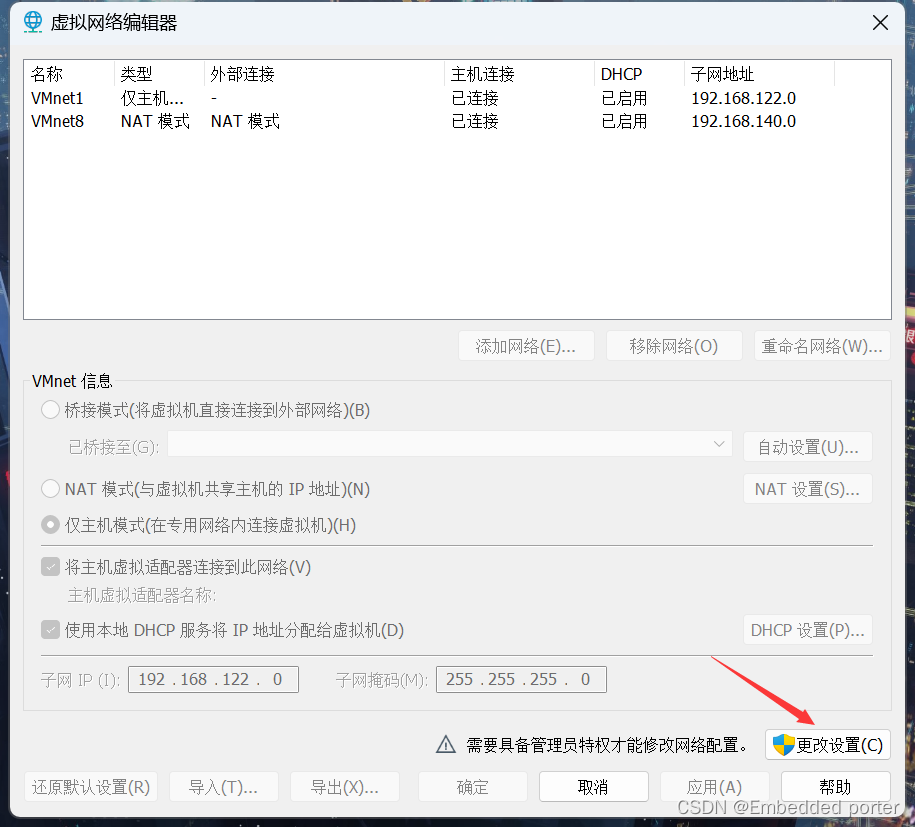Screen dimensions: 915x827
Task: Click the globe icon in title bar
Action: [33, 22]
